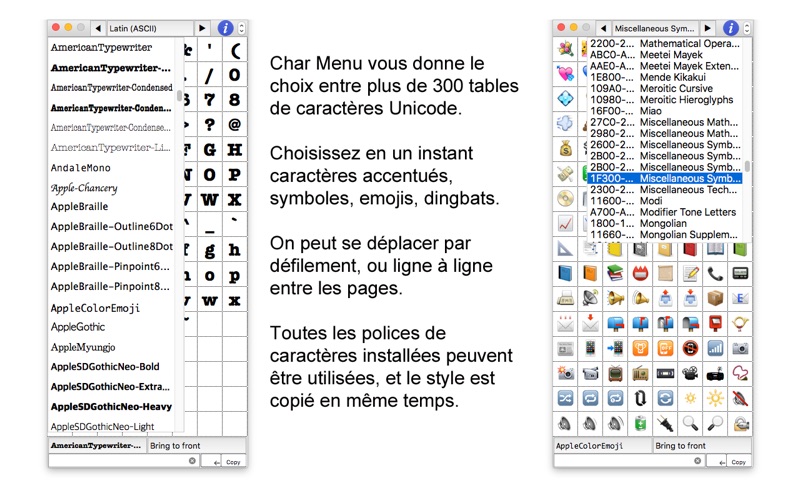This screenshot has width=800, height=500.
Task: Choose the optical disc emoji
Action: pos(565,198)
